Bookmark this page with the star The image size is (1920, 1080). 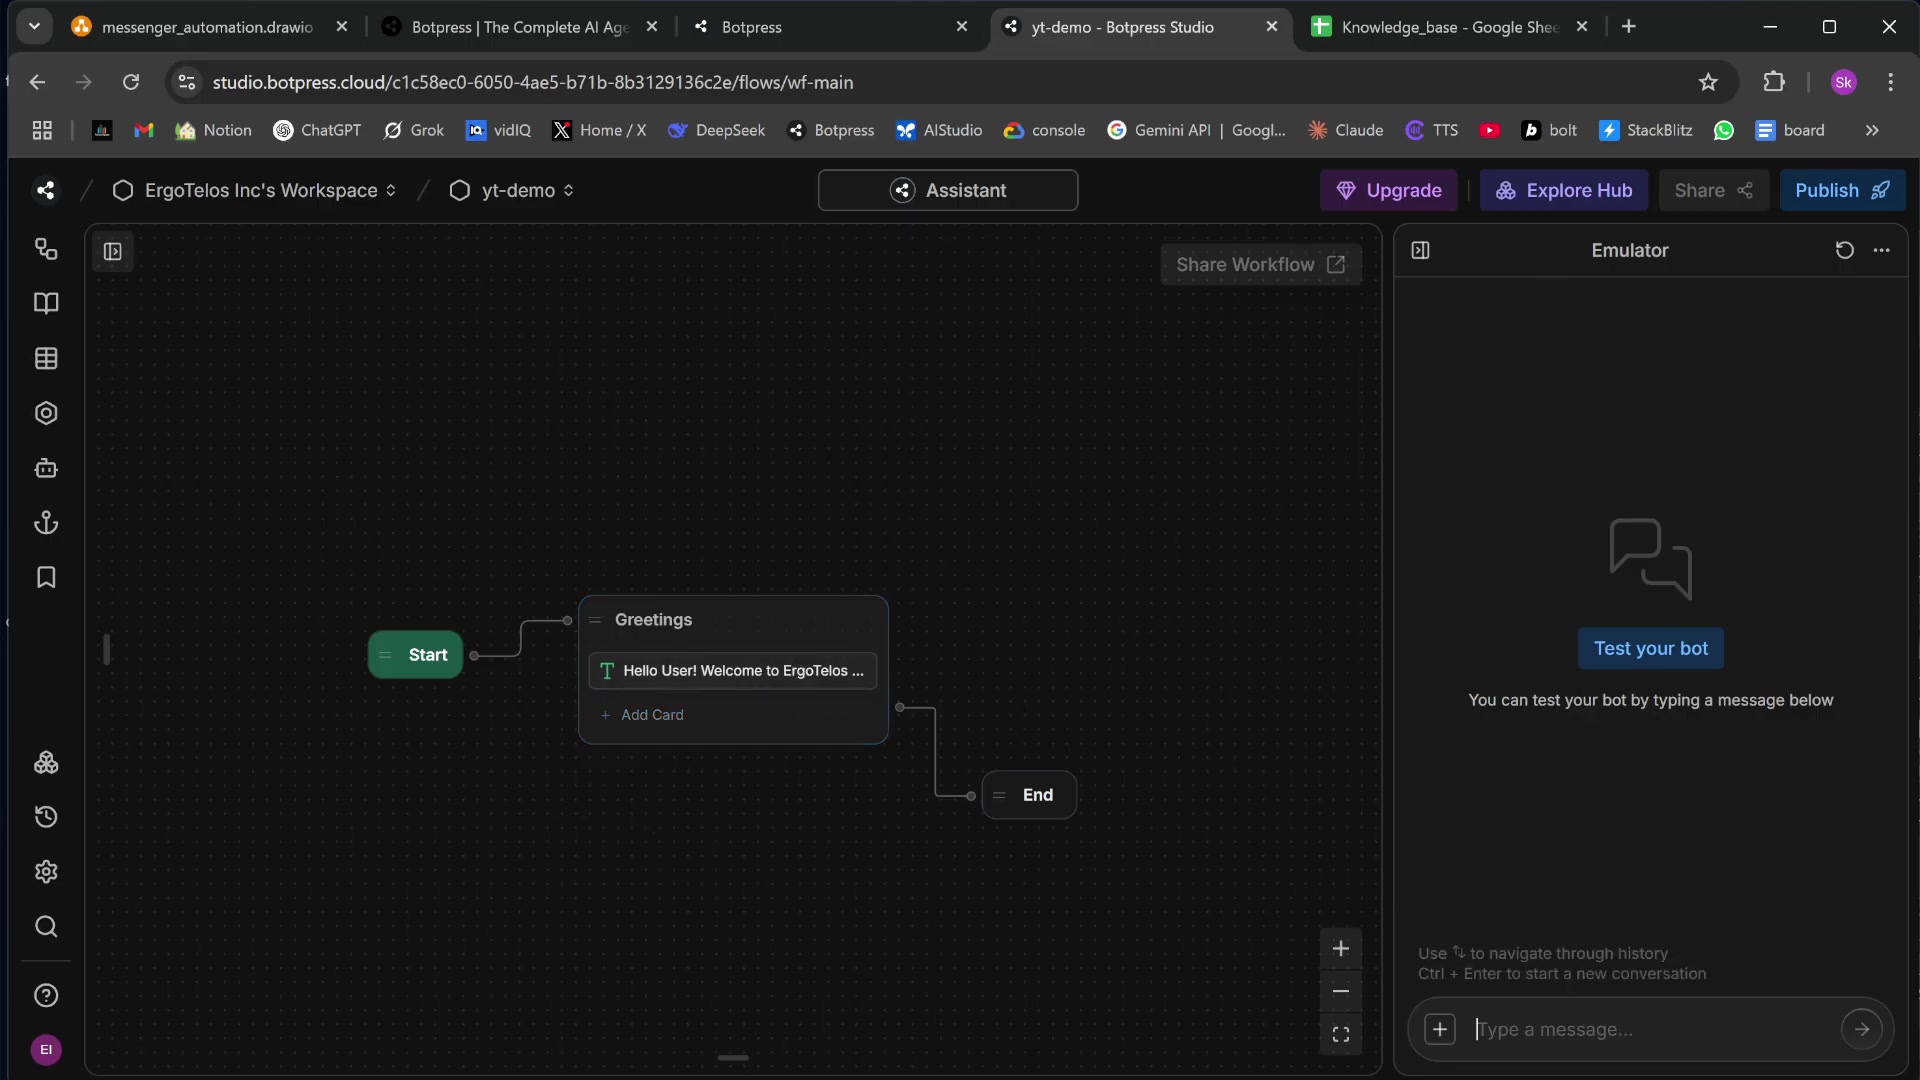(1708, 82)
